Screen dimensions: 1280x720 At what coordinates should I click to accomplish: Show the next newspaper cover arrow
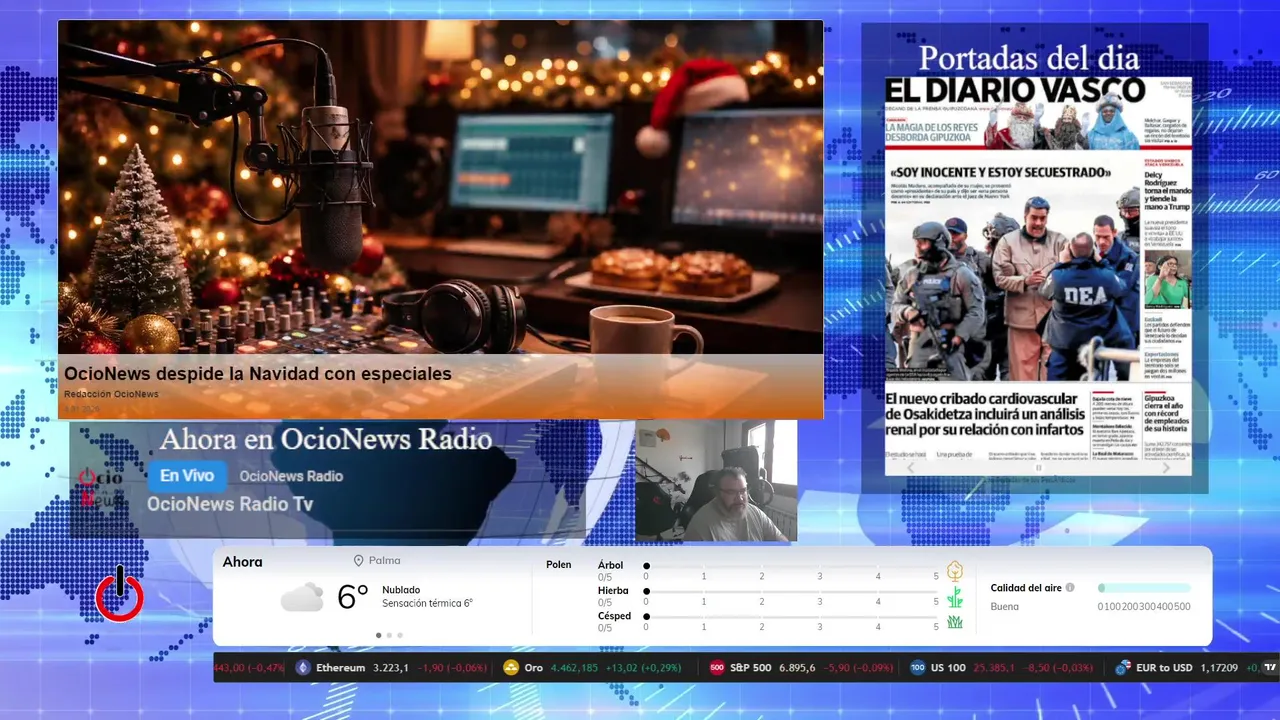[1166, 467]
